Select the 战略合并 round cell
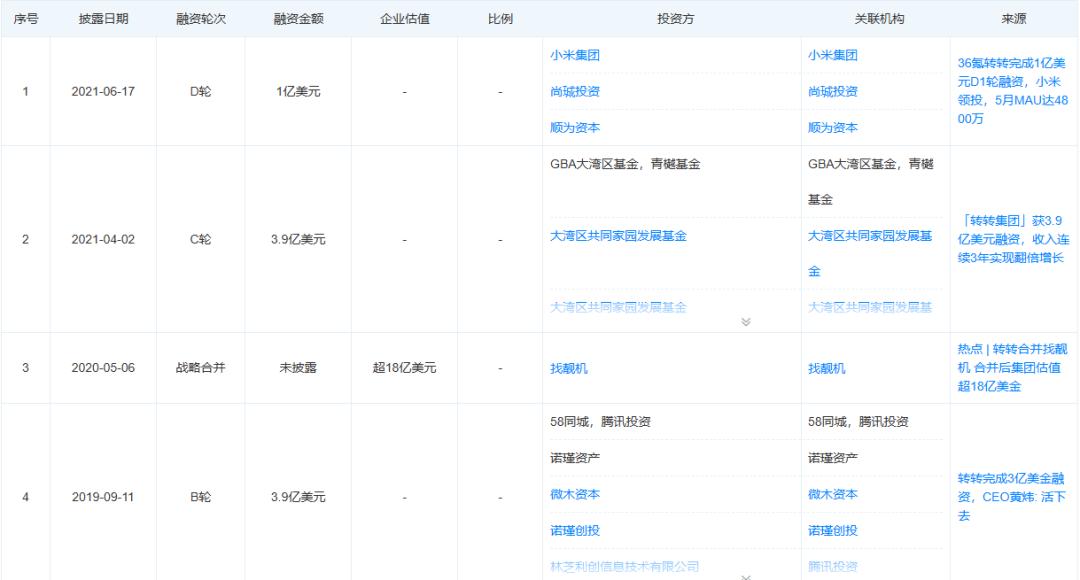This screenshot has height=580, width=1080. (200, 368)
